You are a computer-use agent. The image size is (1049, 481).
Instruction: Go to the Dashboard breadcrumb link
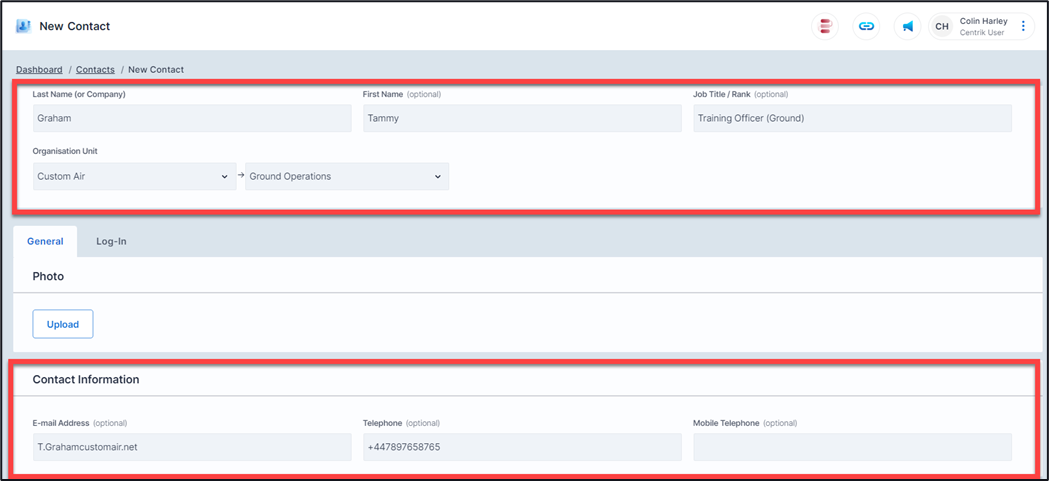[39, 70]
